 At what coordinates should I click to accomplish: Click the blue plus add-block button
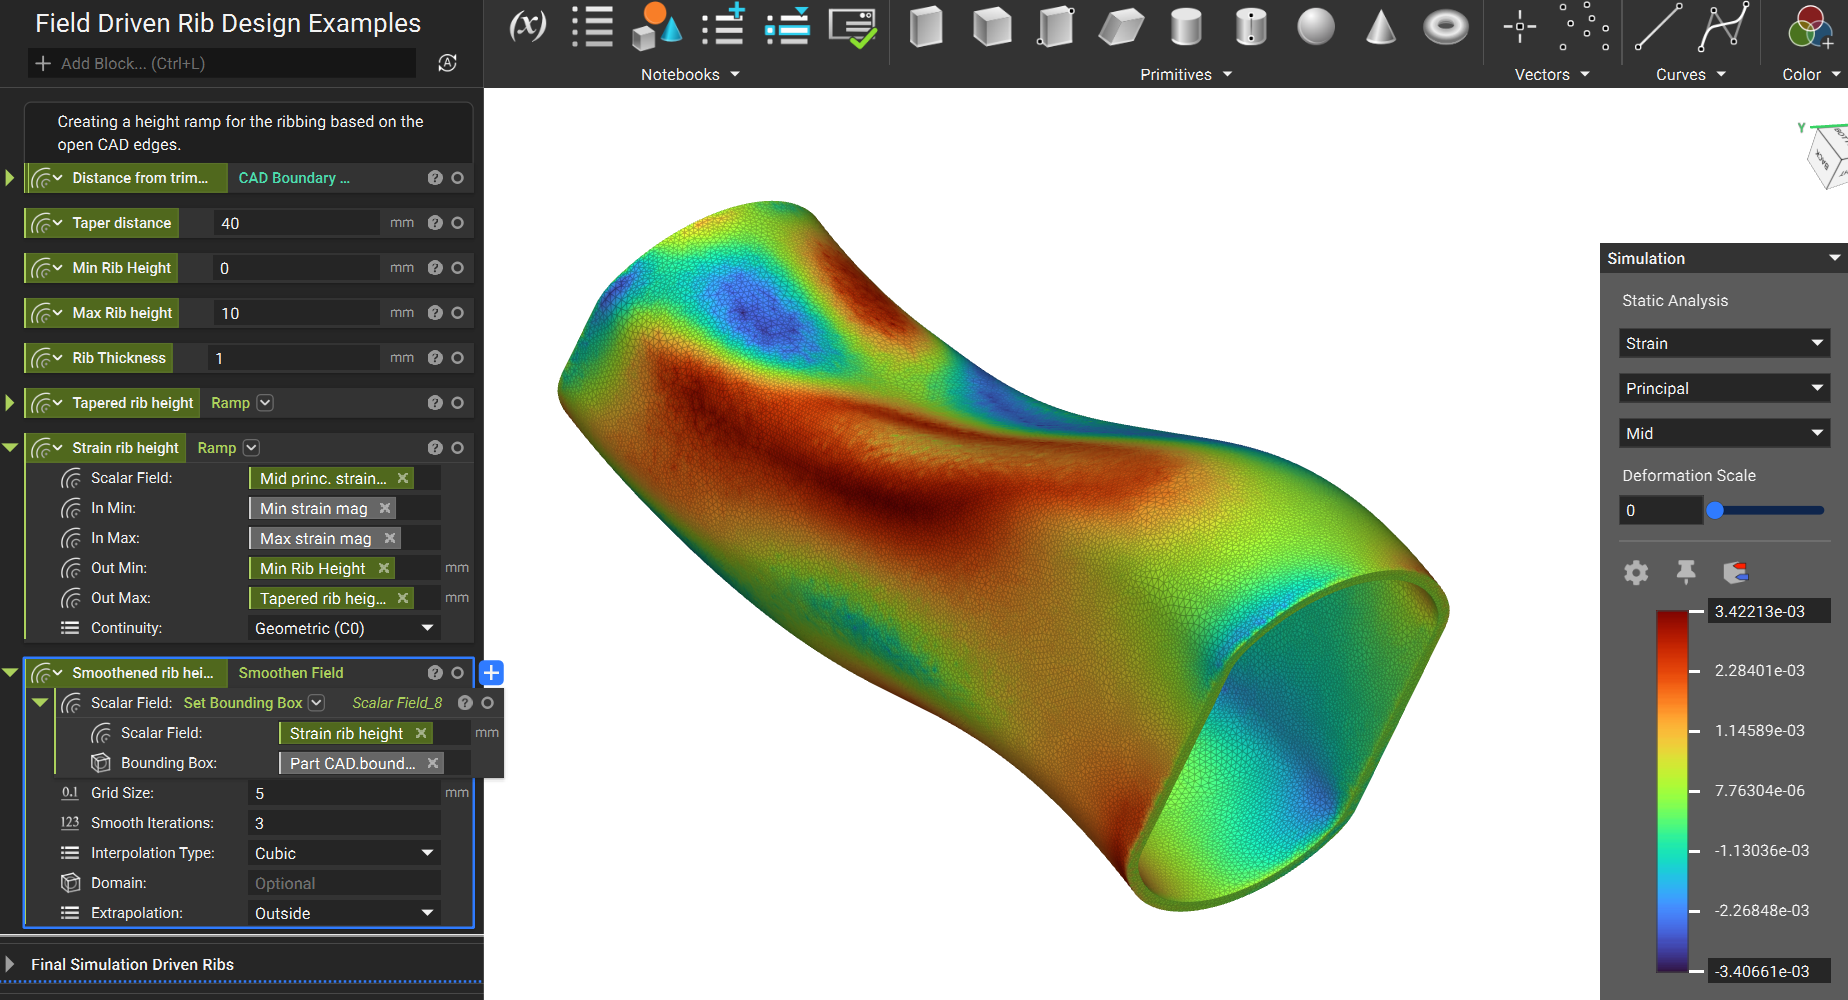coord(491,673)
